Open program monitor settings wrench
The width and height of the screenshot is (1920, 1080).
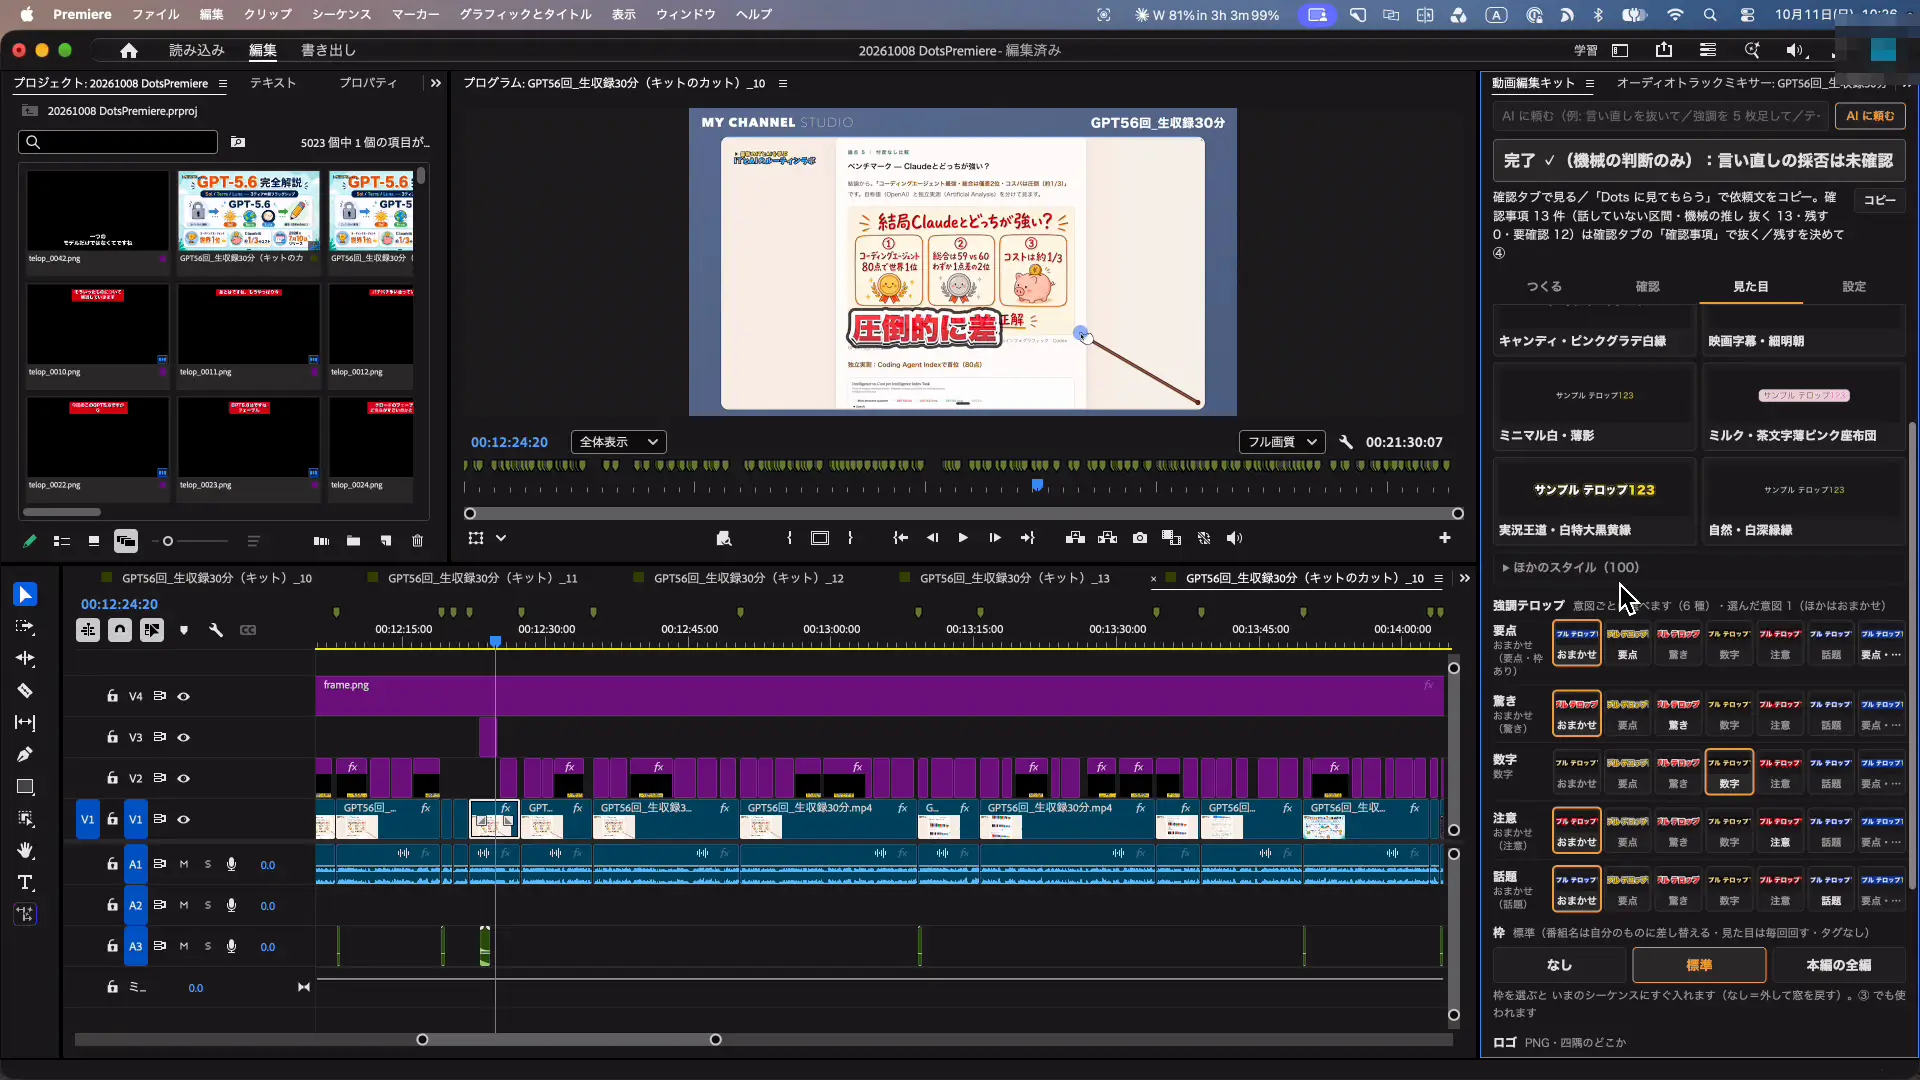coord(1346,442)
